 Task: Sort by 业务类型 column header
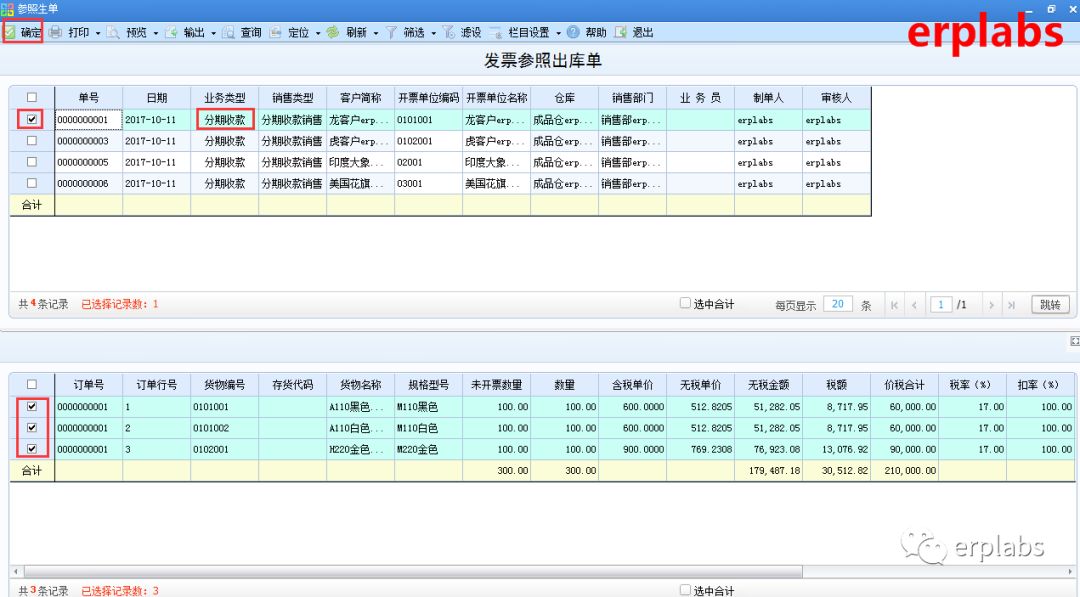click(225, 98)
